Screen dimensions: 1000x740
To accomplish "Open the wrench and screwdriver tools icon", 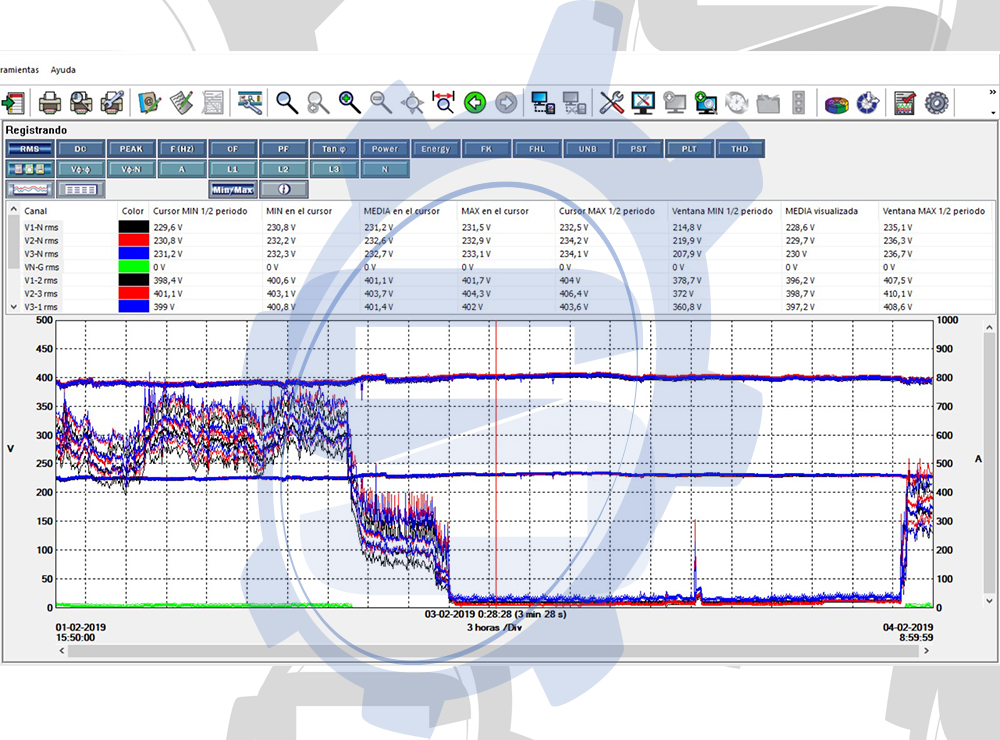I will 611,102.
